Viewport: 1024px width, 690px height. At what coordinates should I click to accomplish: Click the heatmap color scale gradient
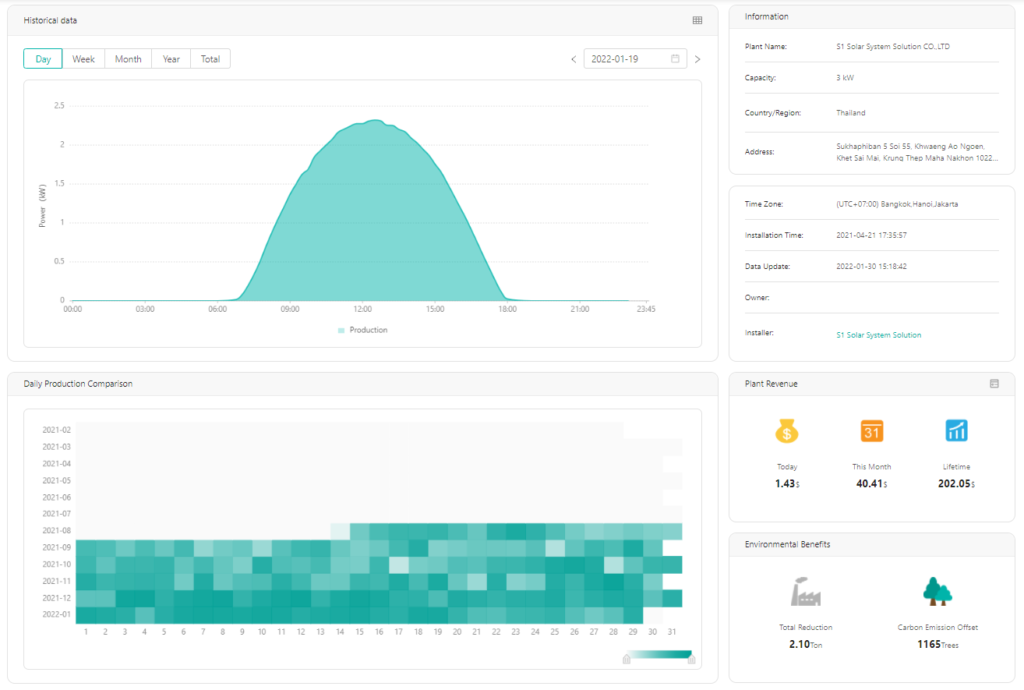click(x=660, y=657)
